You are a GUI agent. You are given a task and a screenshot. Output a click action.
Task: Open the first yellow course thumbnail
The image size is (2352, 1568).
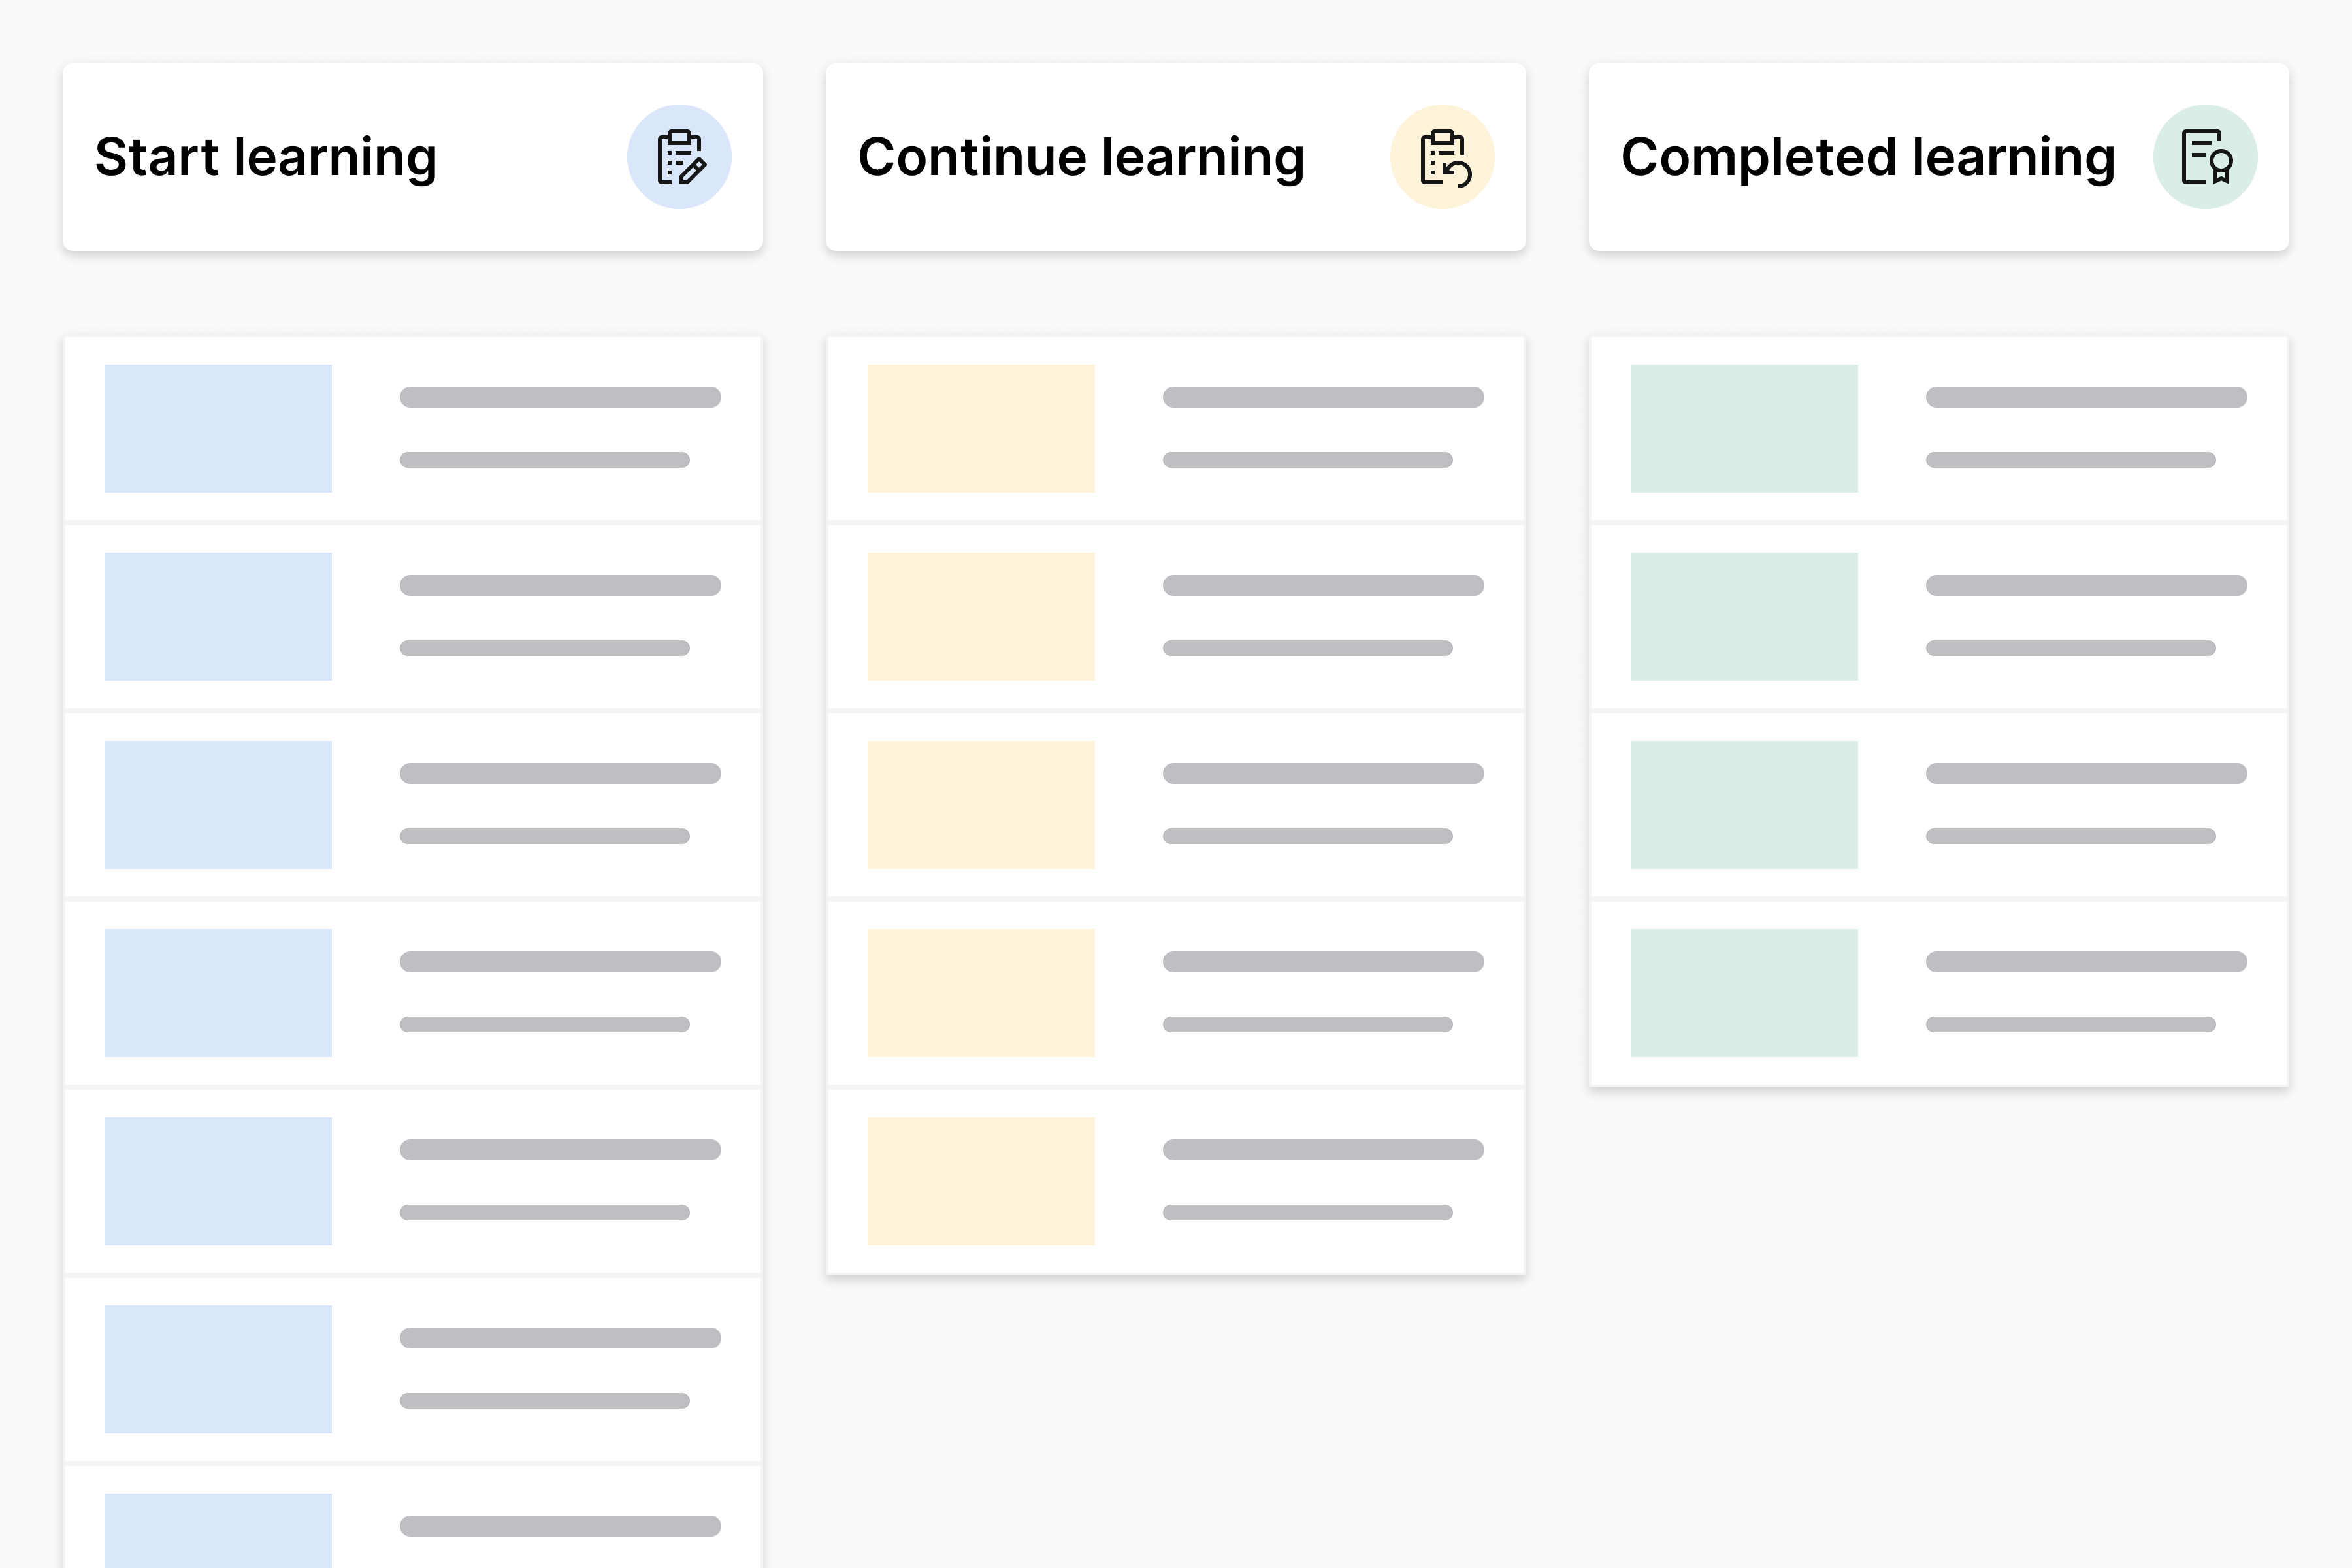pos(981,428)
